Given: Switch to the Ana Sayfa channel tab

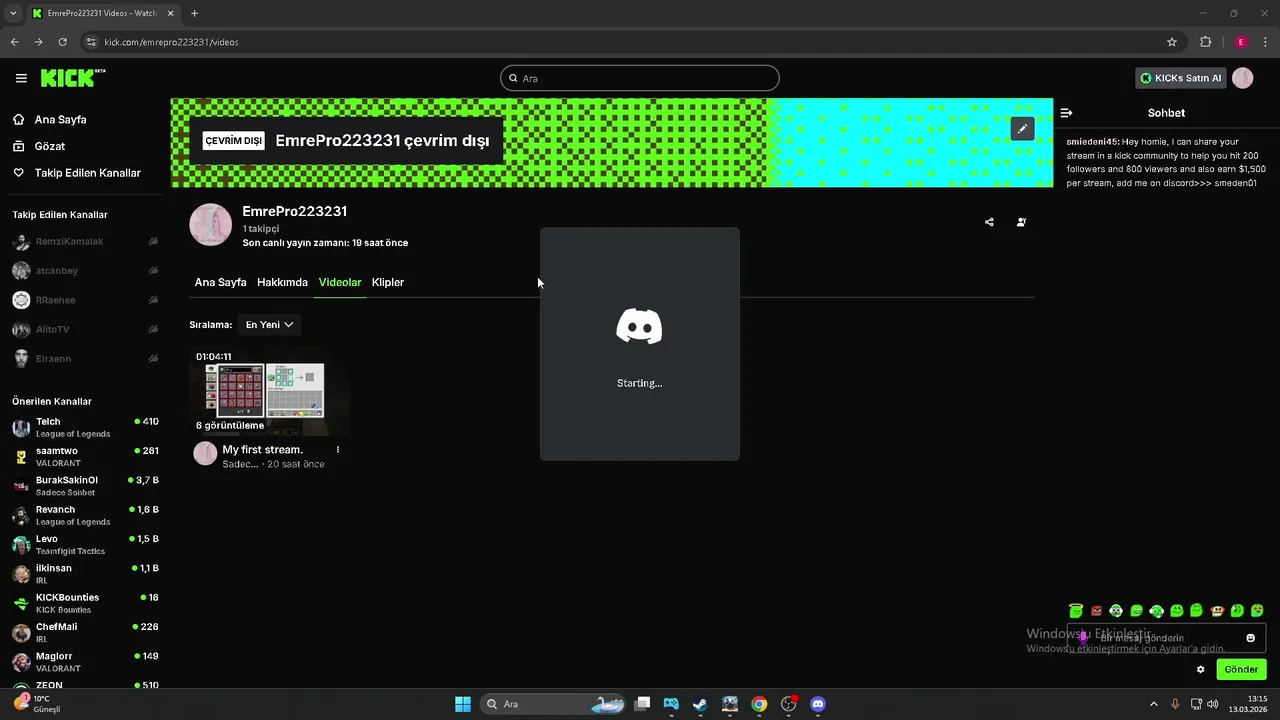Looking at the screenshot, I should pos(220,282).
